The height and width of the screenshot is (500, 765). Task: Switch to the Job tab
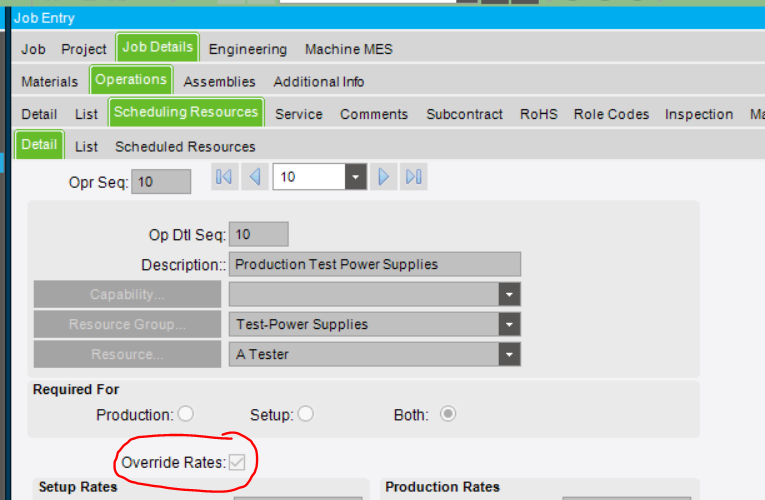click(33, 49)
